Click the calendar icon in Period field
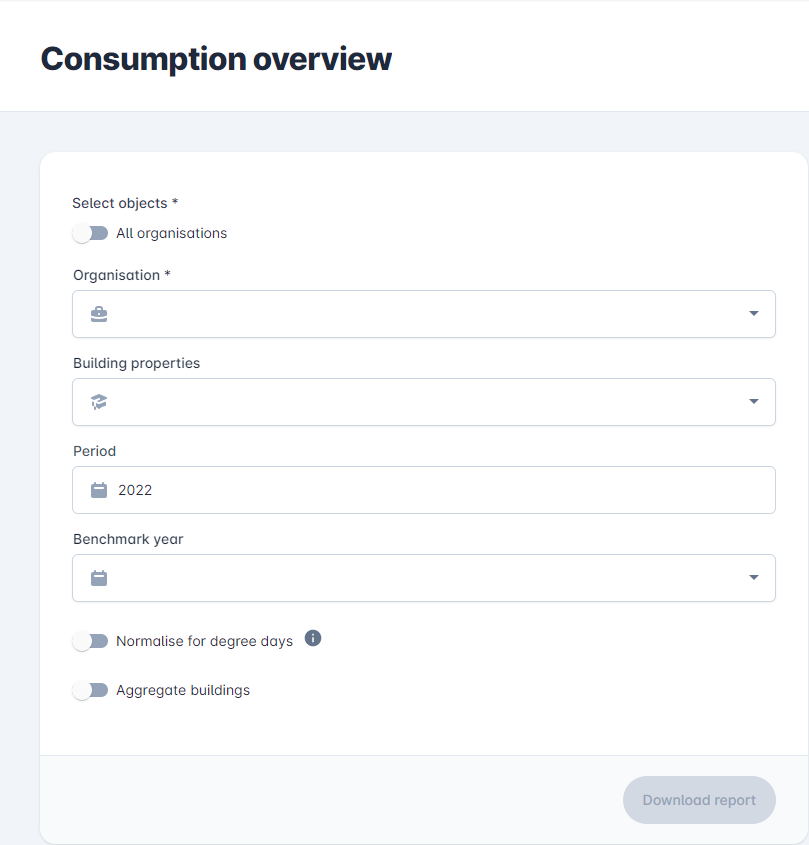Viewport: 809px width, 845px height. (x=99, y=490)
